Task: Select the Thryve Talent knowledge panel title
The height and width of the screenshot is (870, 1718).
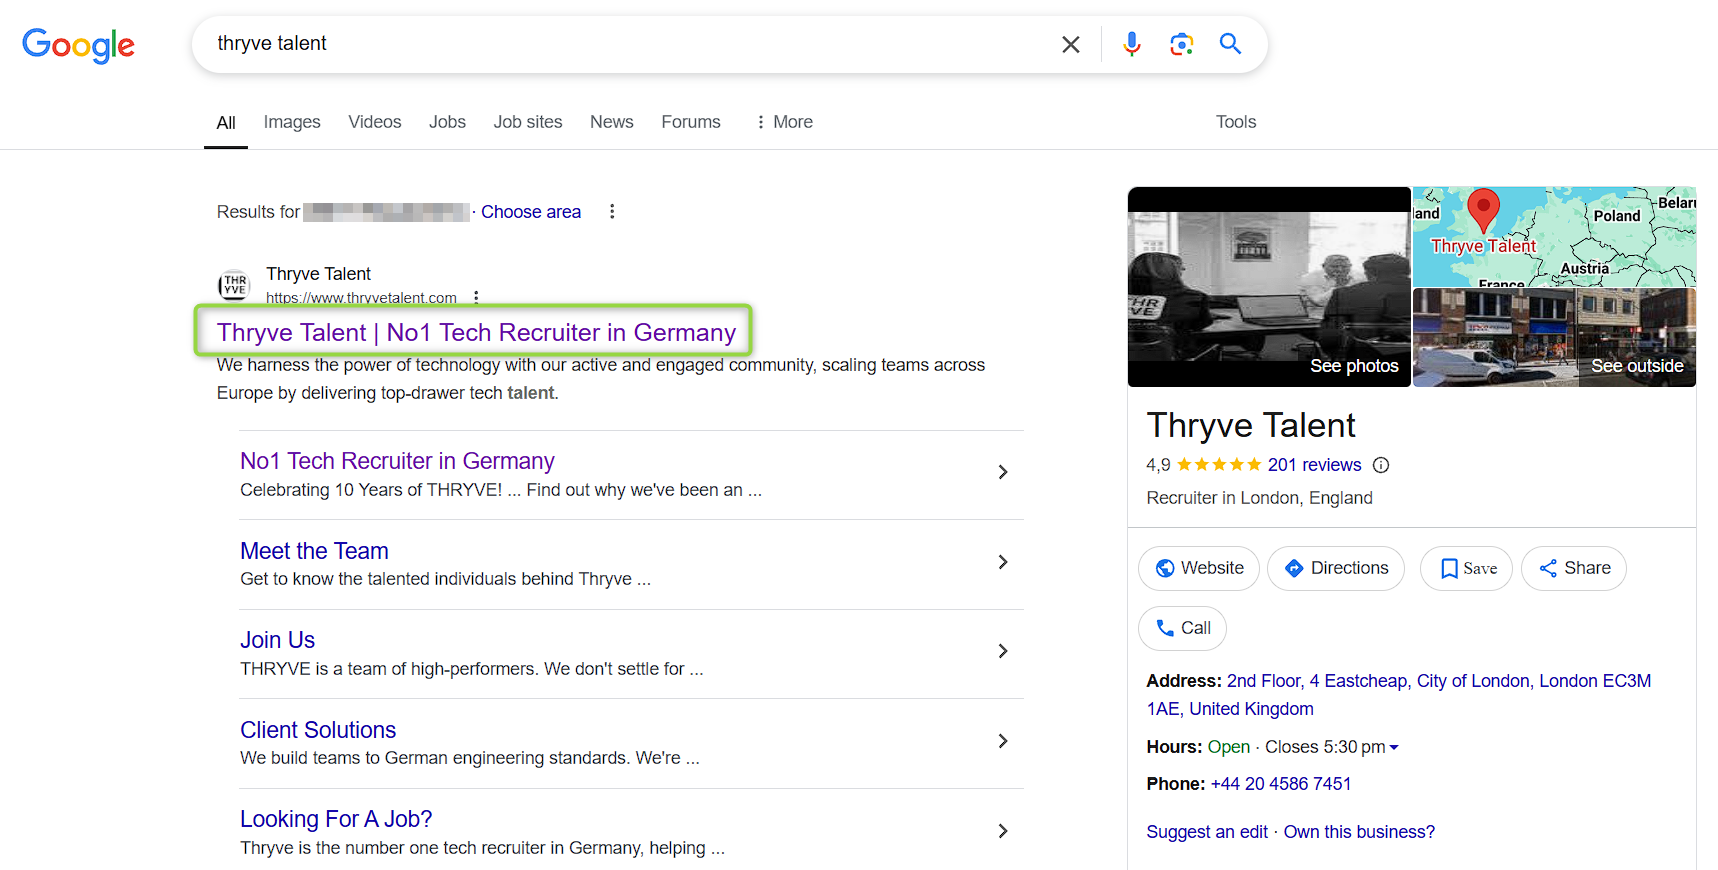Action: point(1251,425)
